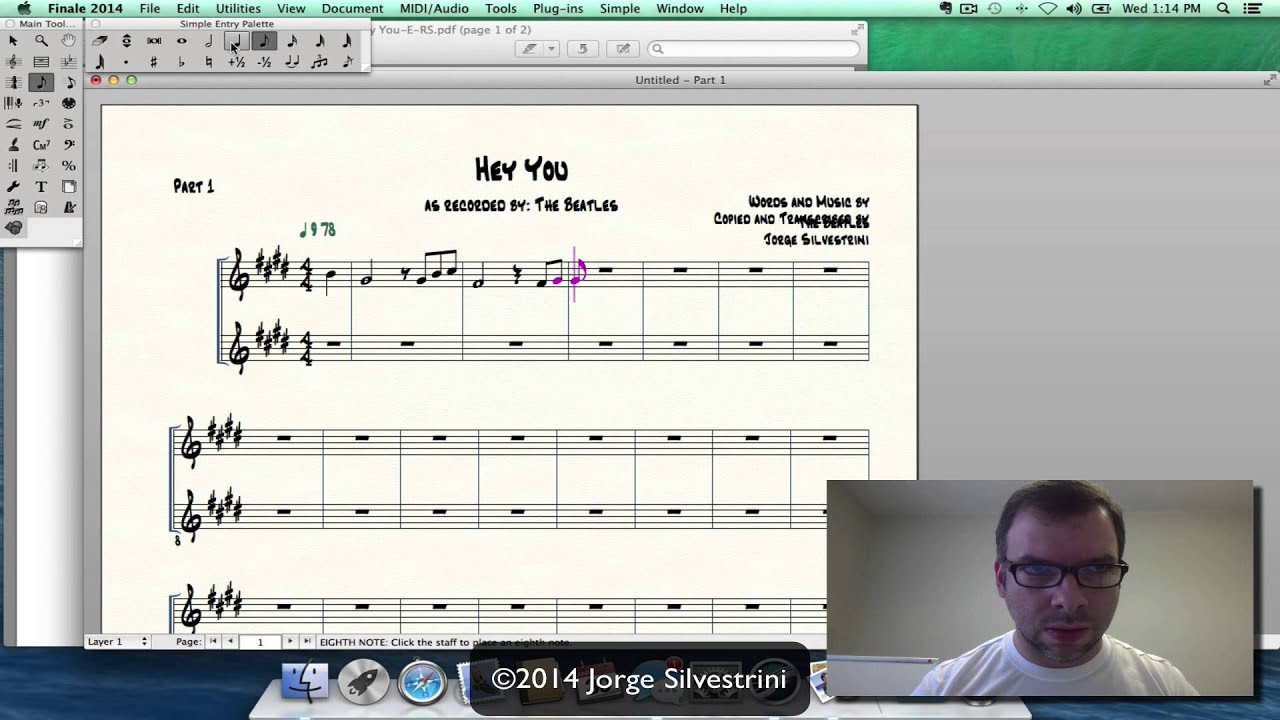The height and width of the screenshot is (720, 1280).
Task: Select the Lyrics tool
Action: click(13, 145)
